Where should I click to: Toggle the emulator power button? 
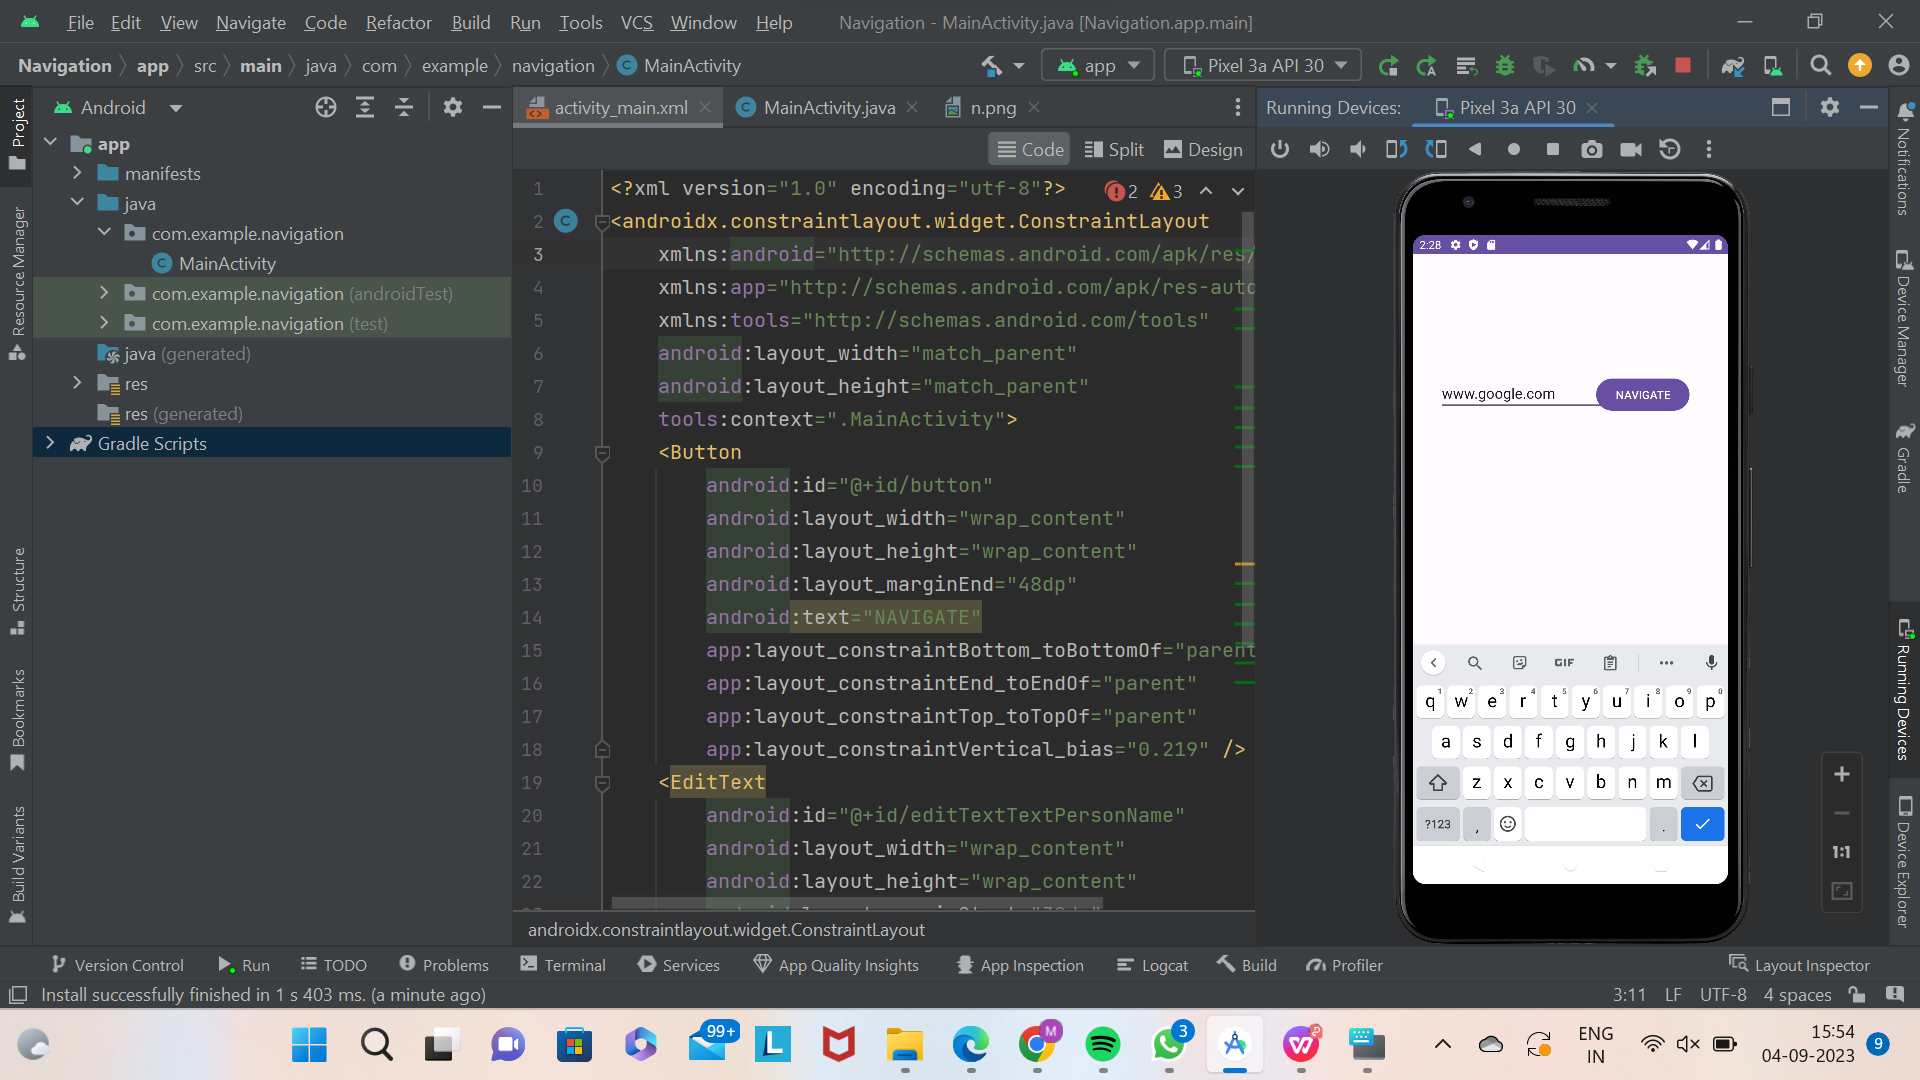click(x=1280, y=149)
